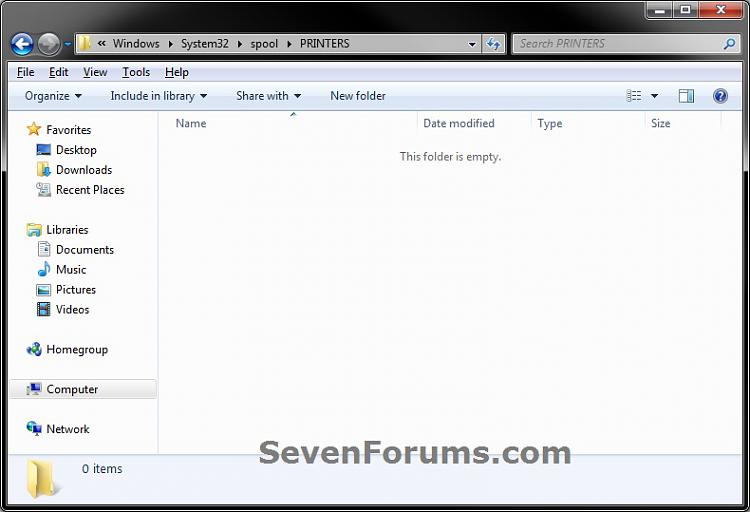
Task: Open the Videos library
Action: [72, 310]
